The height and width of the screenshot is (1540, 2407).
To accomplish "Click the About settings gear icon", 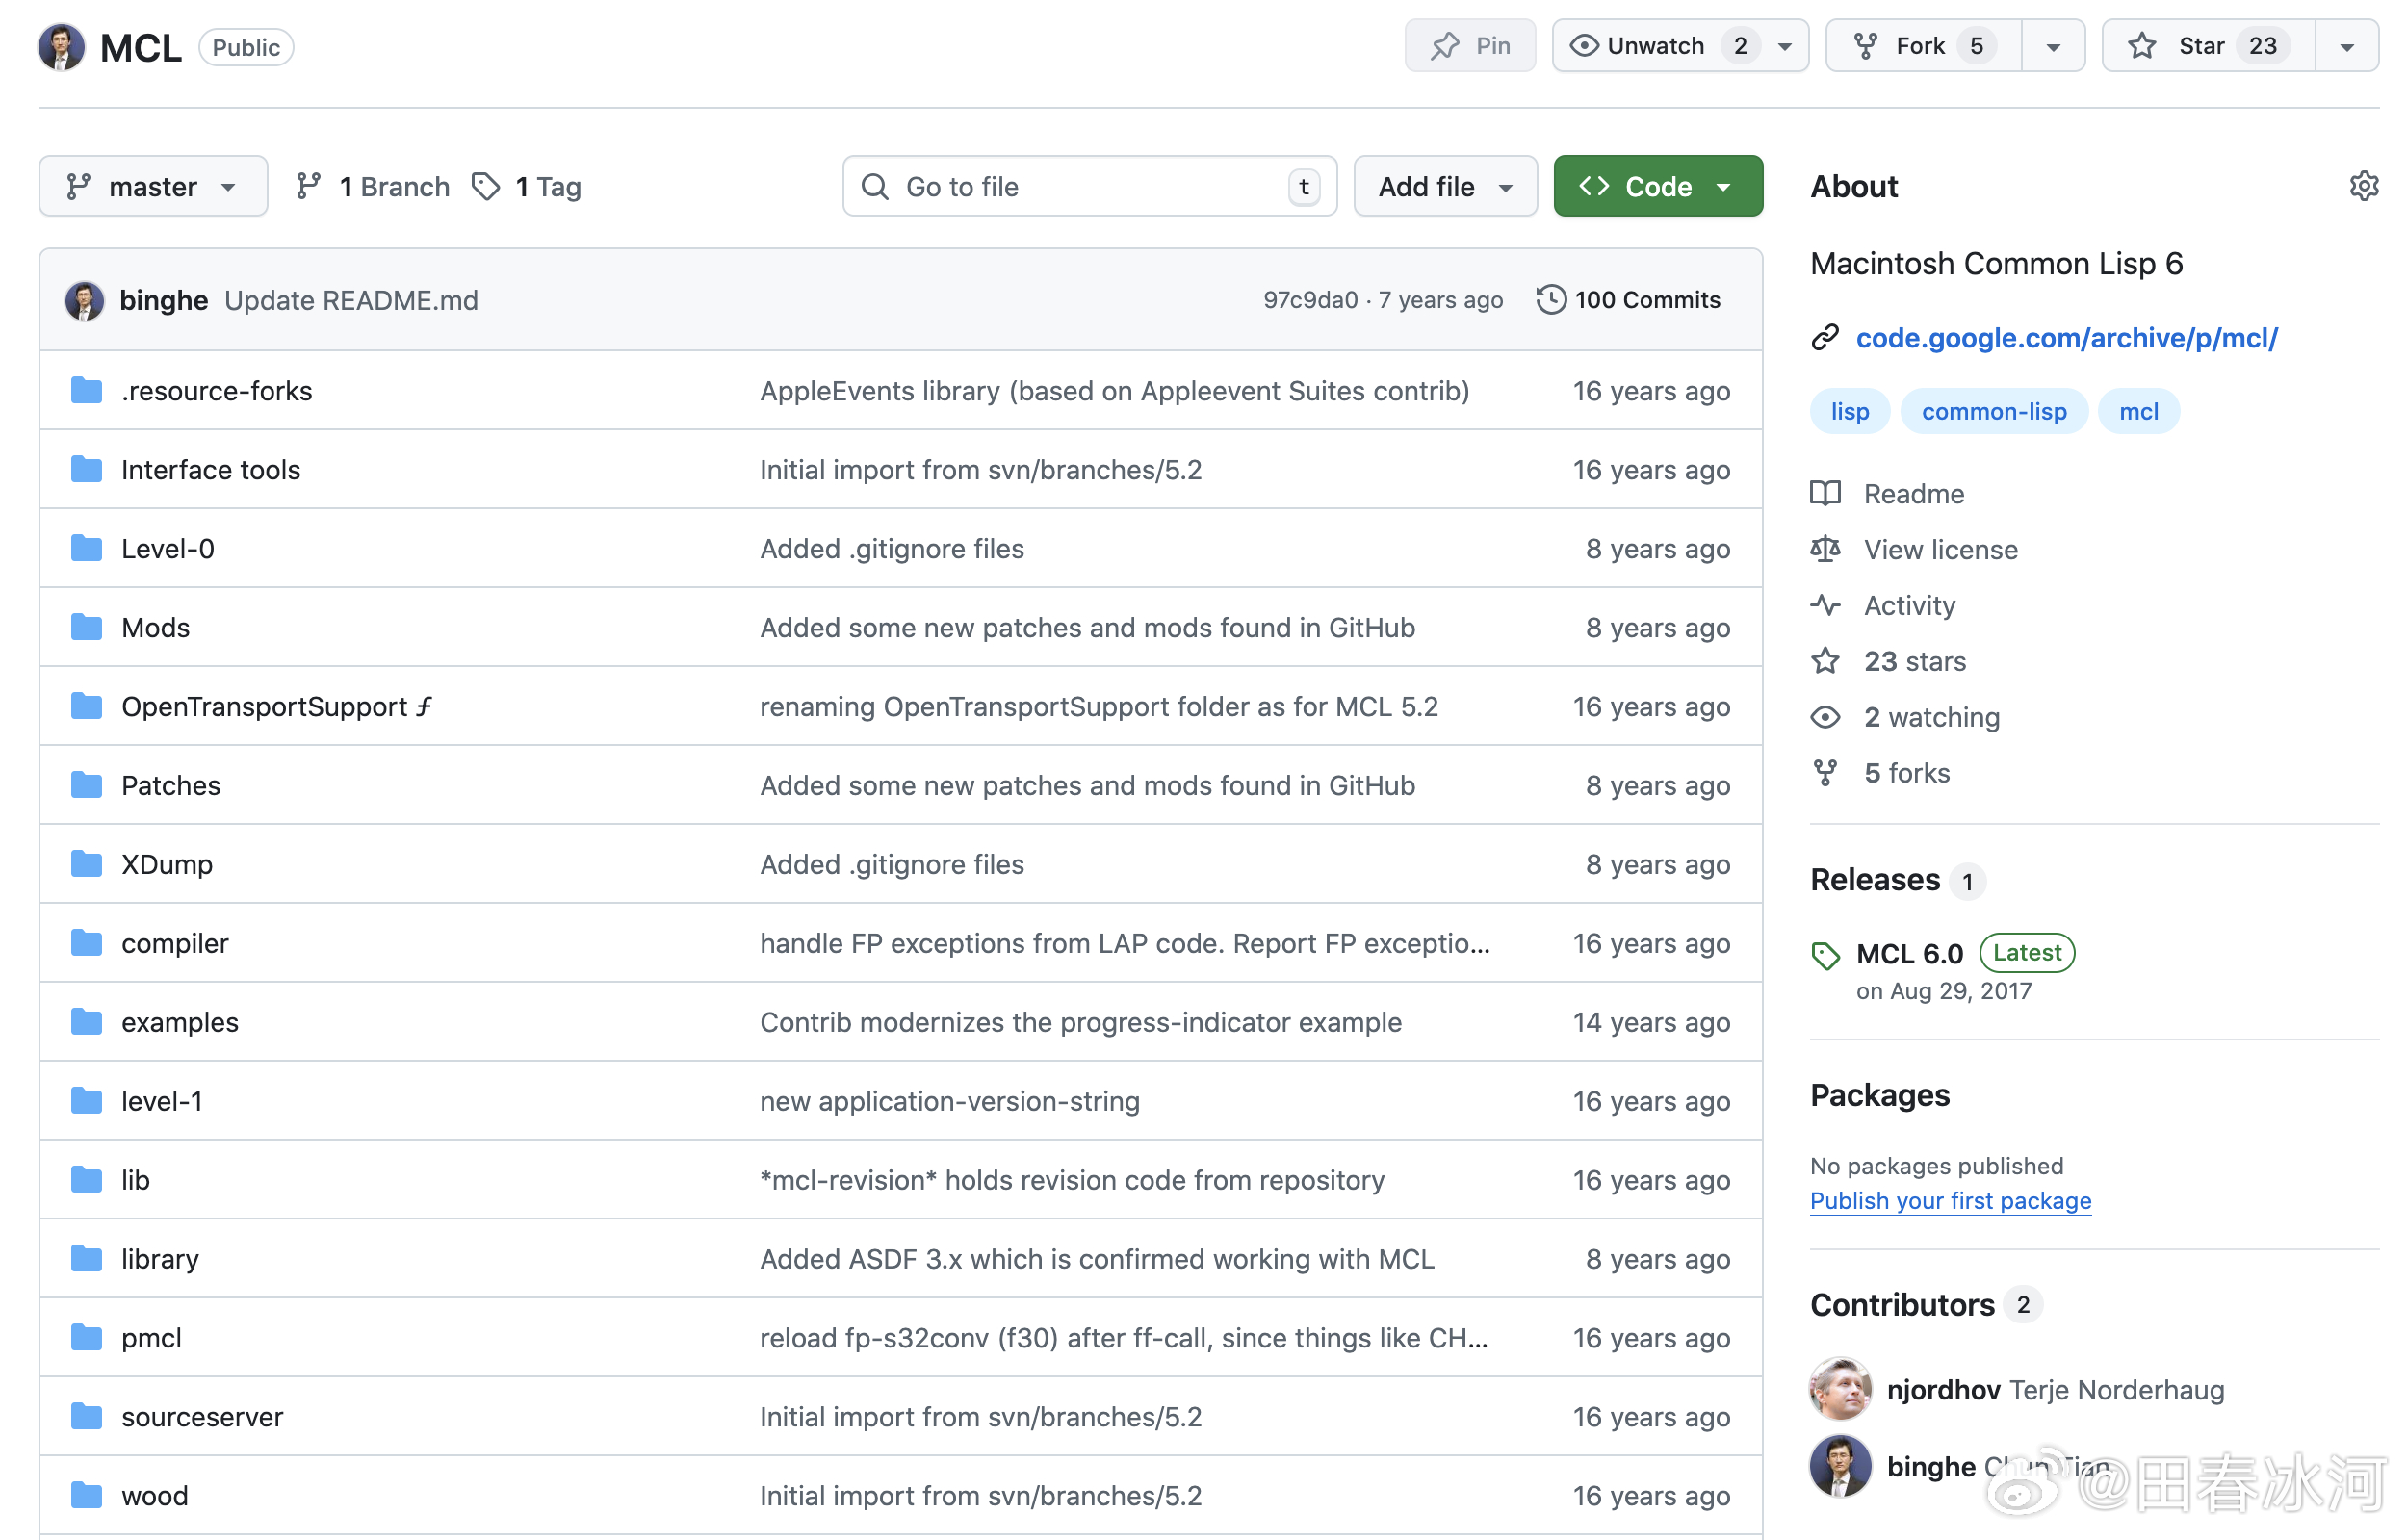I will 2362,186.
